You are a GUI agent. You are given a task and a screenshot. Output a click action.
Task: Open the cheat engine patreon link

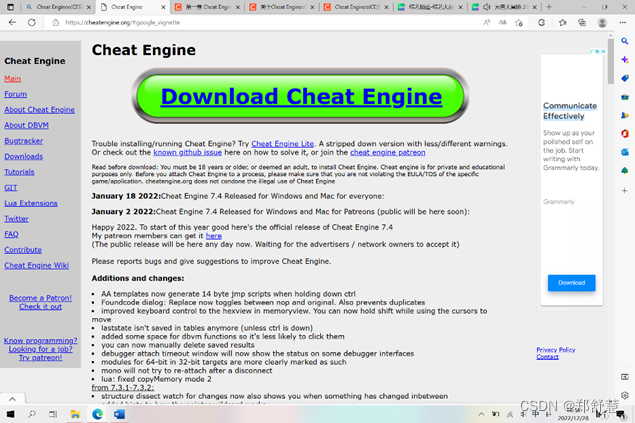click(x=388, y=152)
